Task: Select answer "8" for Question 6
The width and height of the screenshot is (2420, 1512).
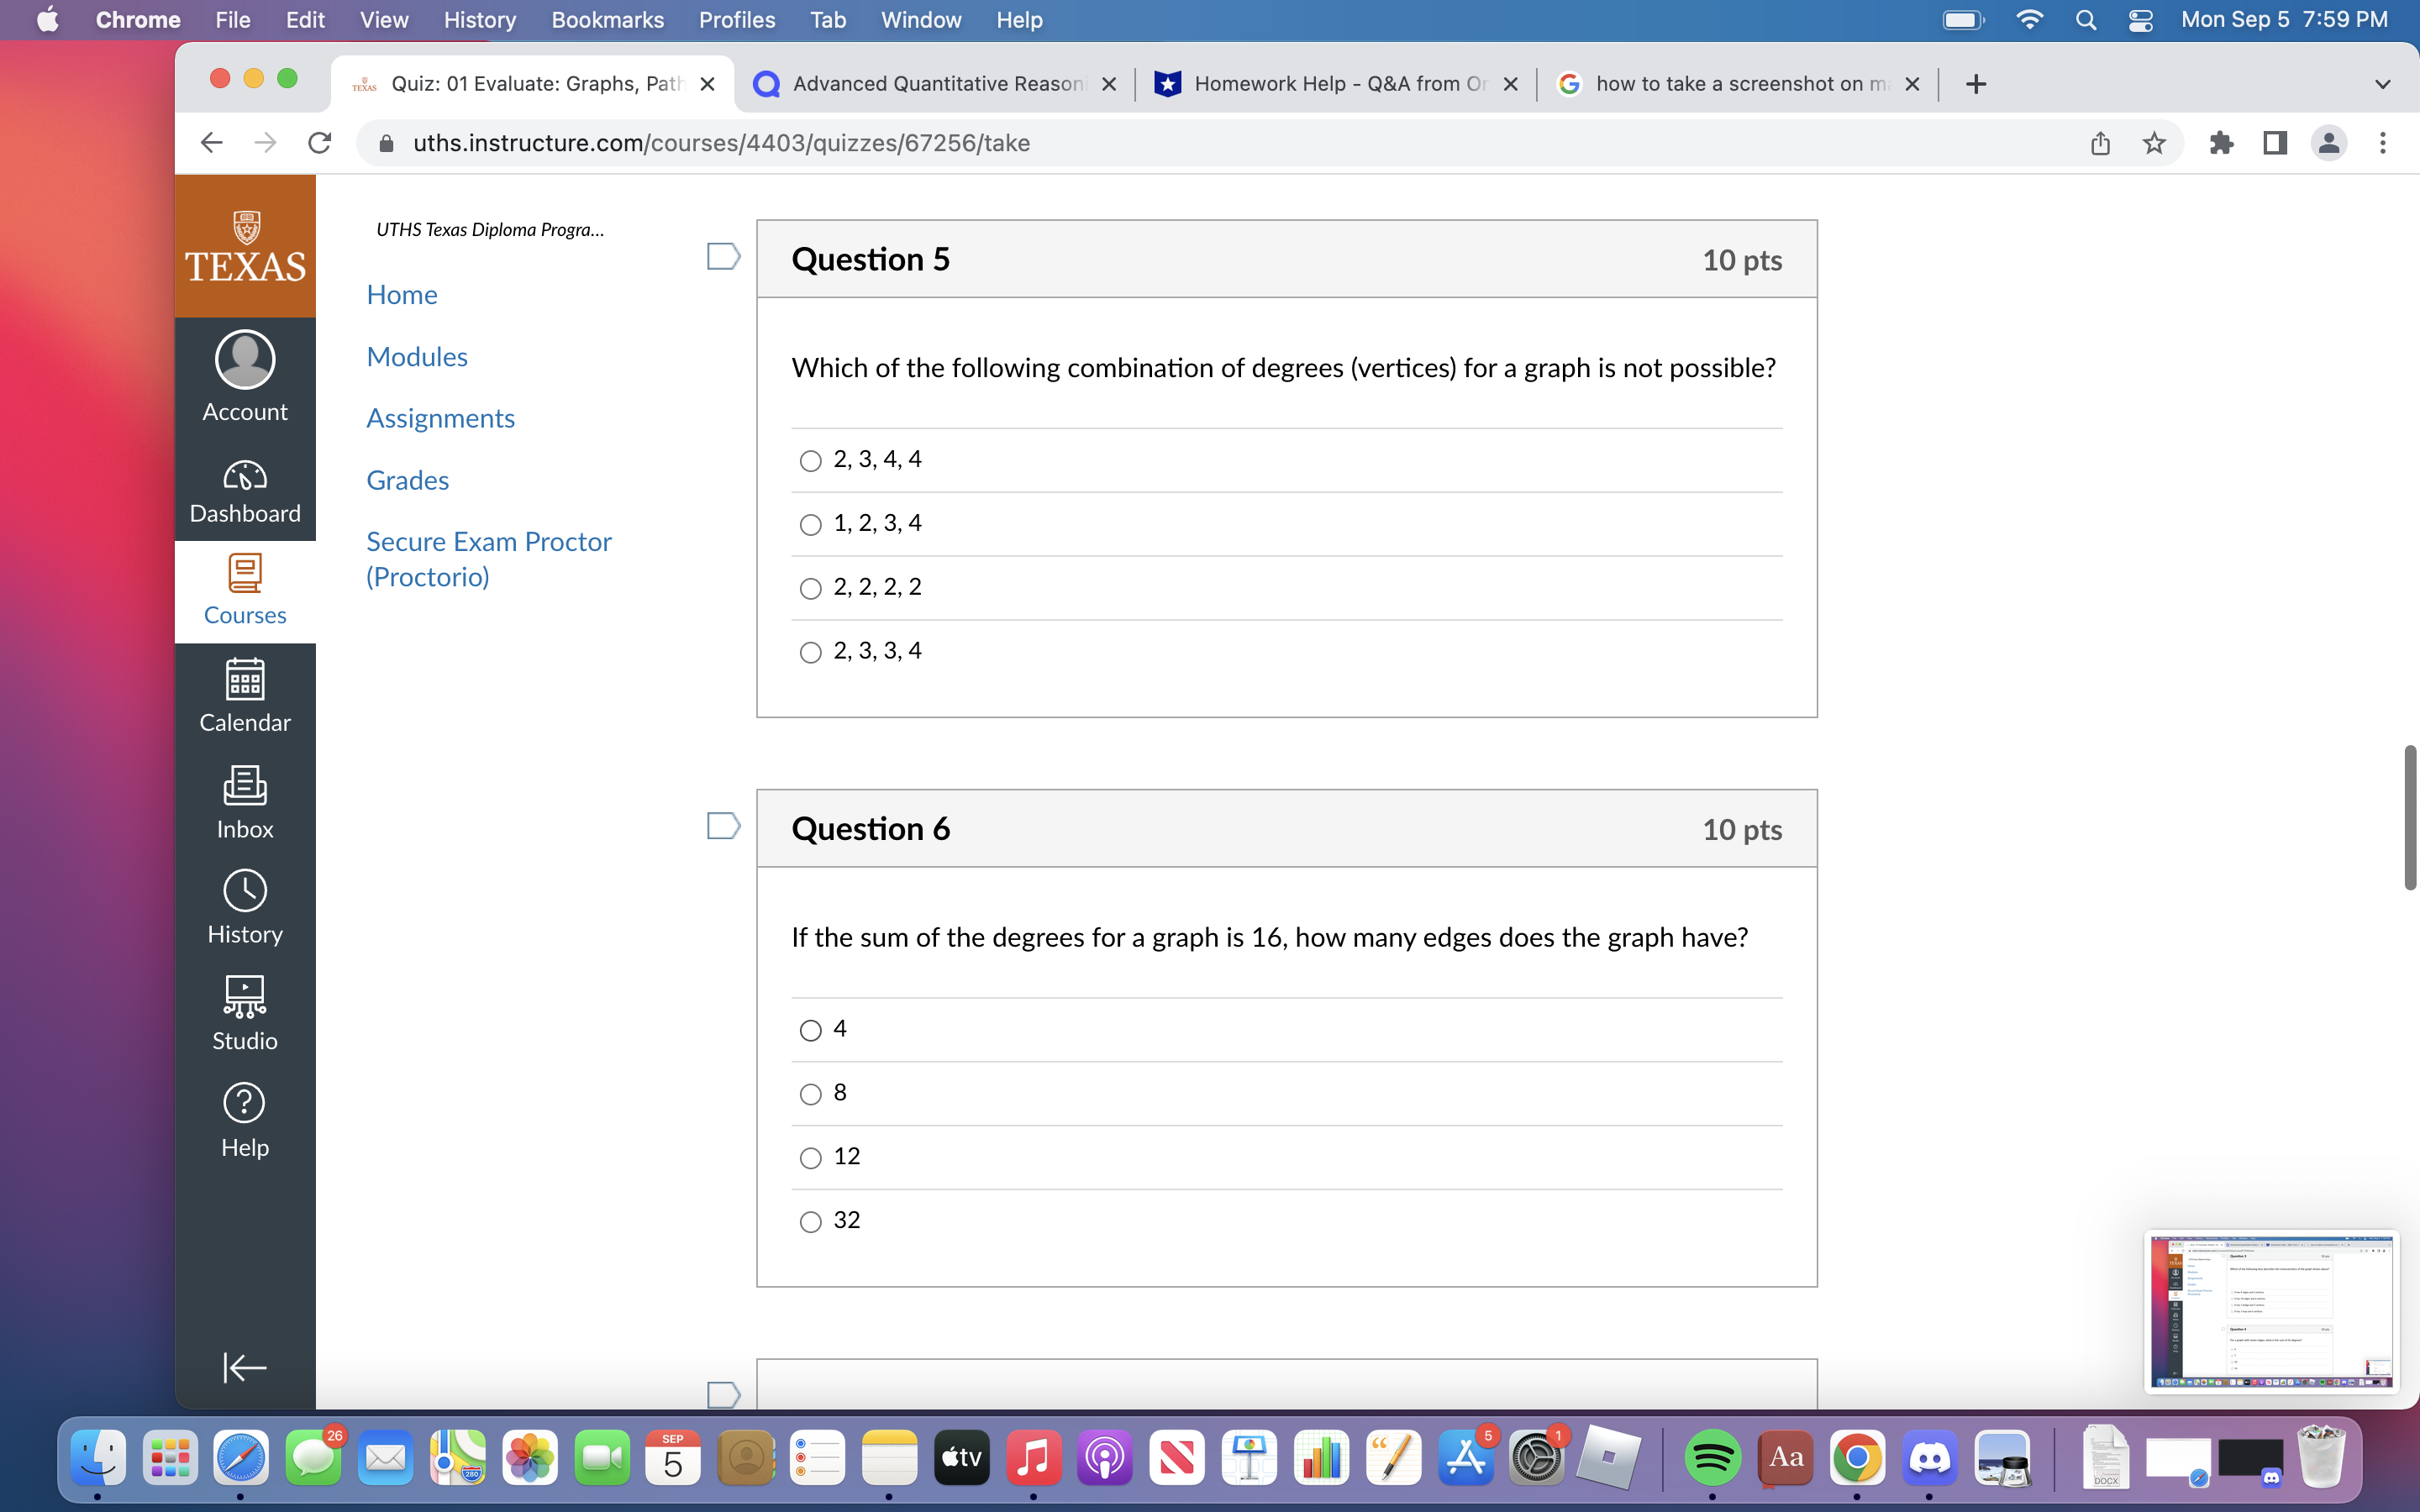Action: (x=810, y=1094)
